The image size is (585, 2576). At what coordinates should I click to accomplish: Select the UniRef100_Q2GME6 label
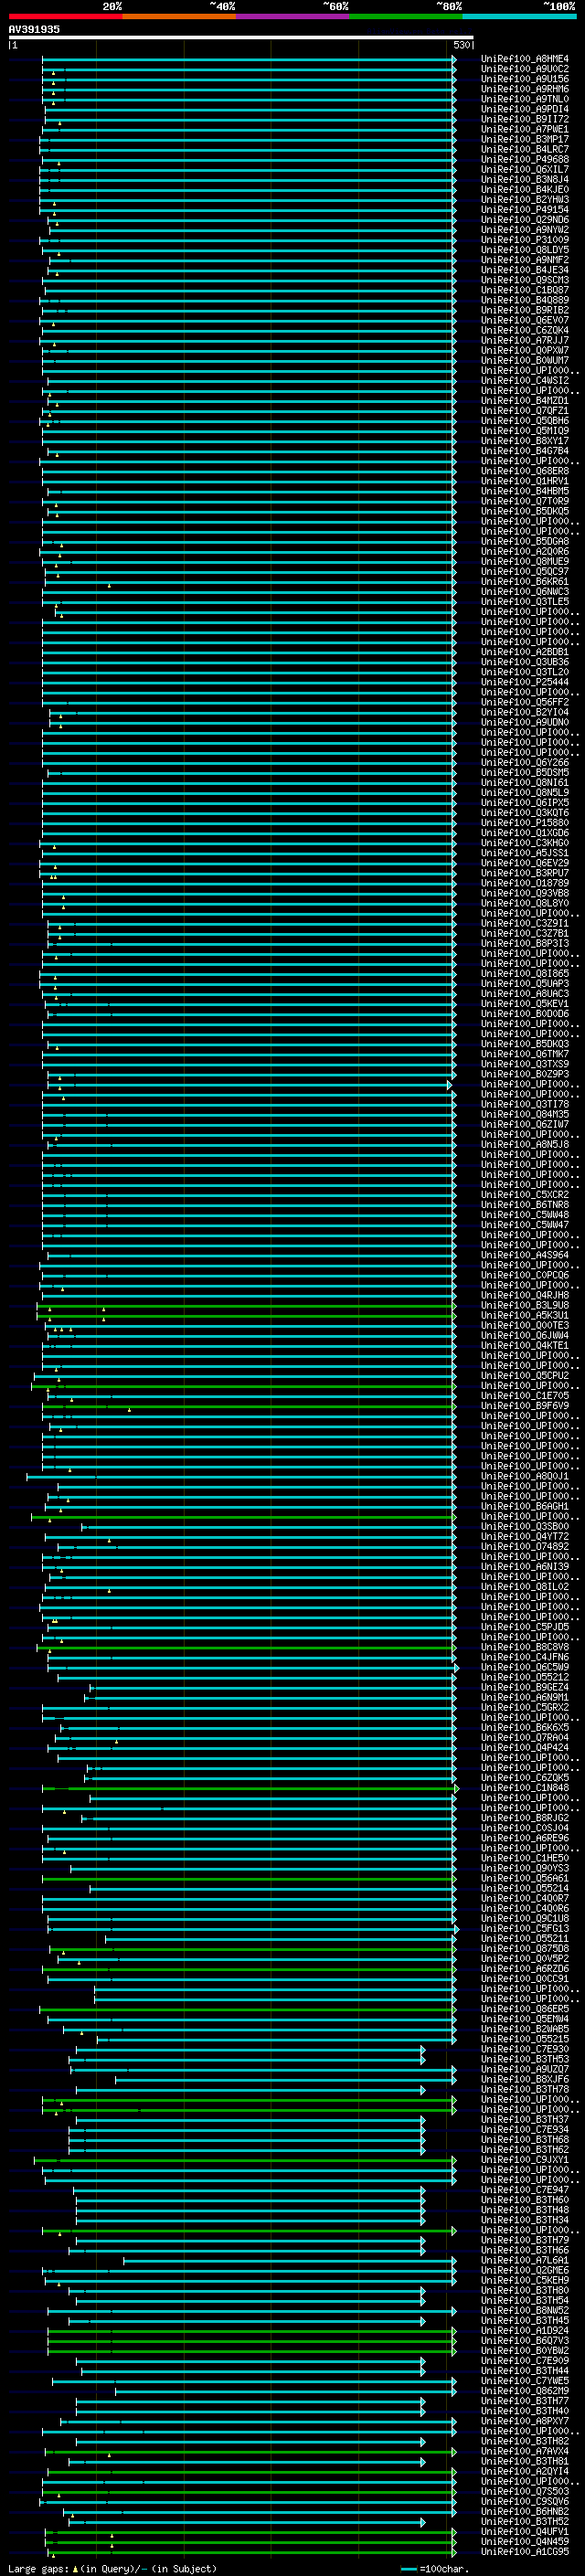[525, 2270]
